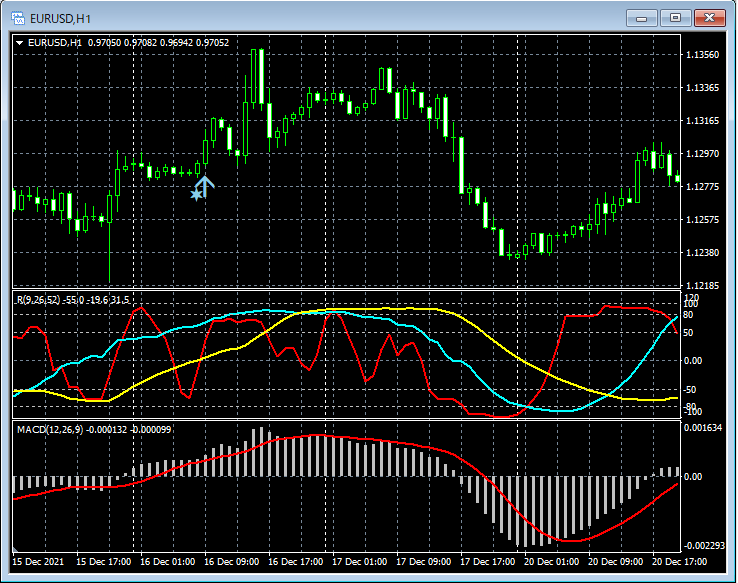The width and height of the screenshot is (738, 583).
Task: Click the MACD(12,26,9) indicator label
Action: click(94, 430)
